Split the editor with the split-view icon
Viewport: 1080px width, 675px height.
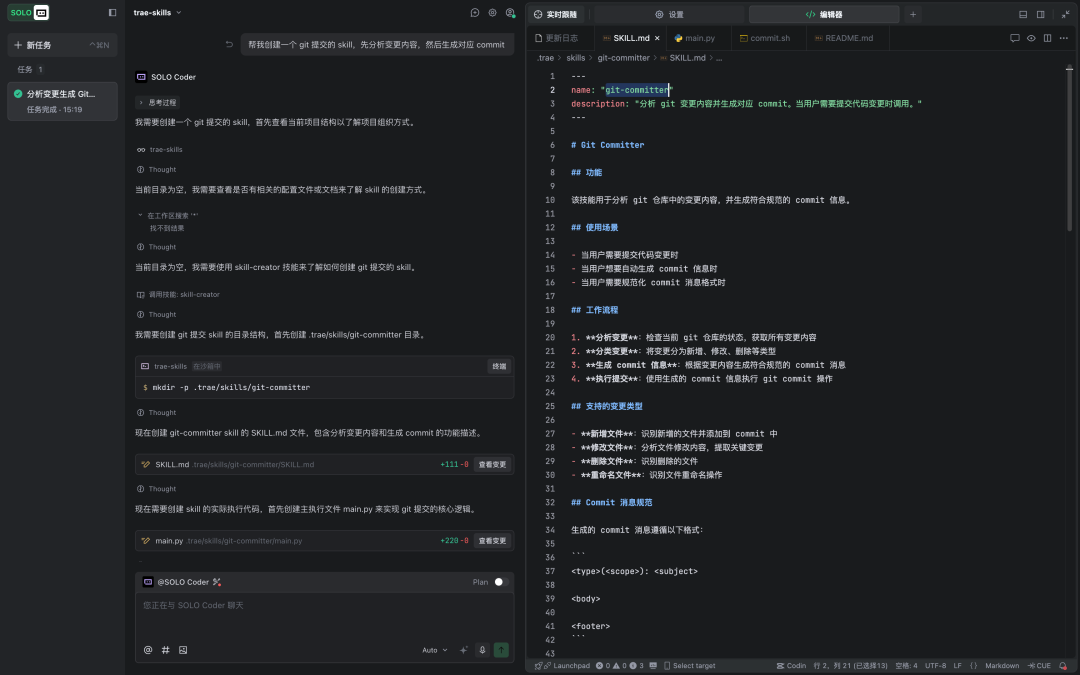[1045, 37]
